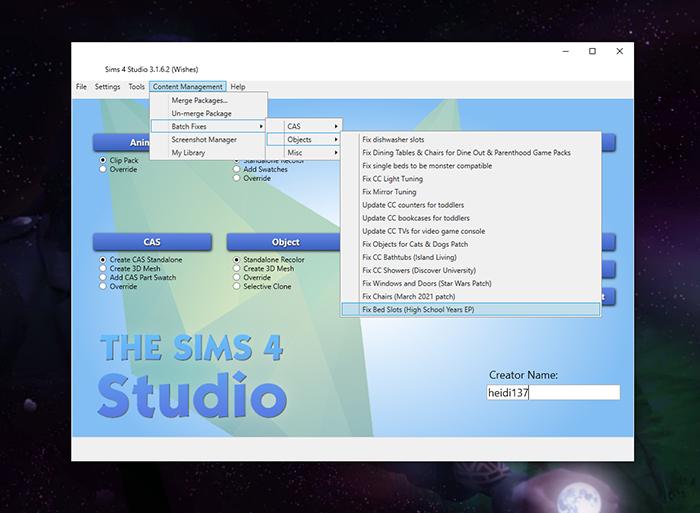Run Fix Chairs (March 2021 patch)
The image size is (700, 513).
(471, 296)
